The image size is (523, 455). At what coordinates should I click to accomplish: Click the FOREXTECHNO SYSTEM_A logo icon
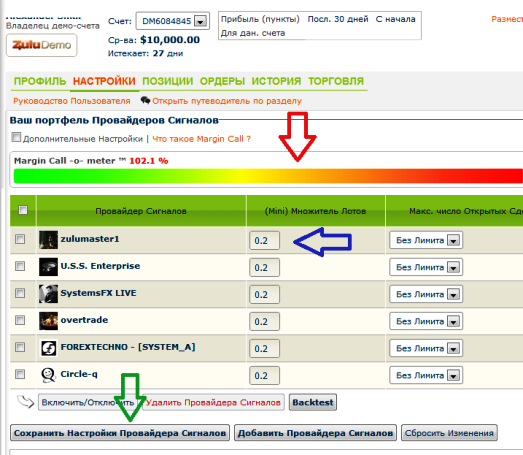point(48,348)
